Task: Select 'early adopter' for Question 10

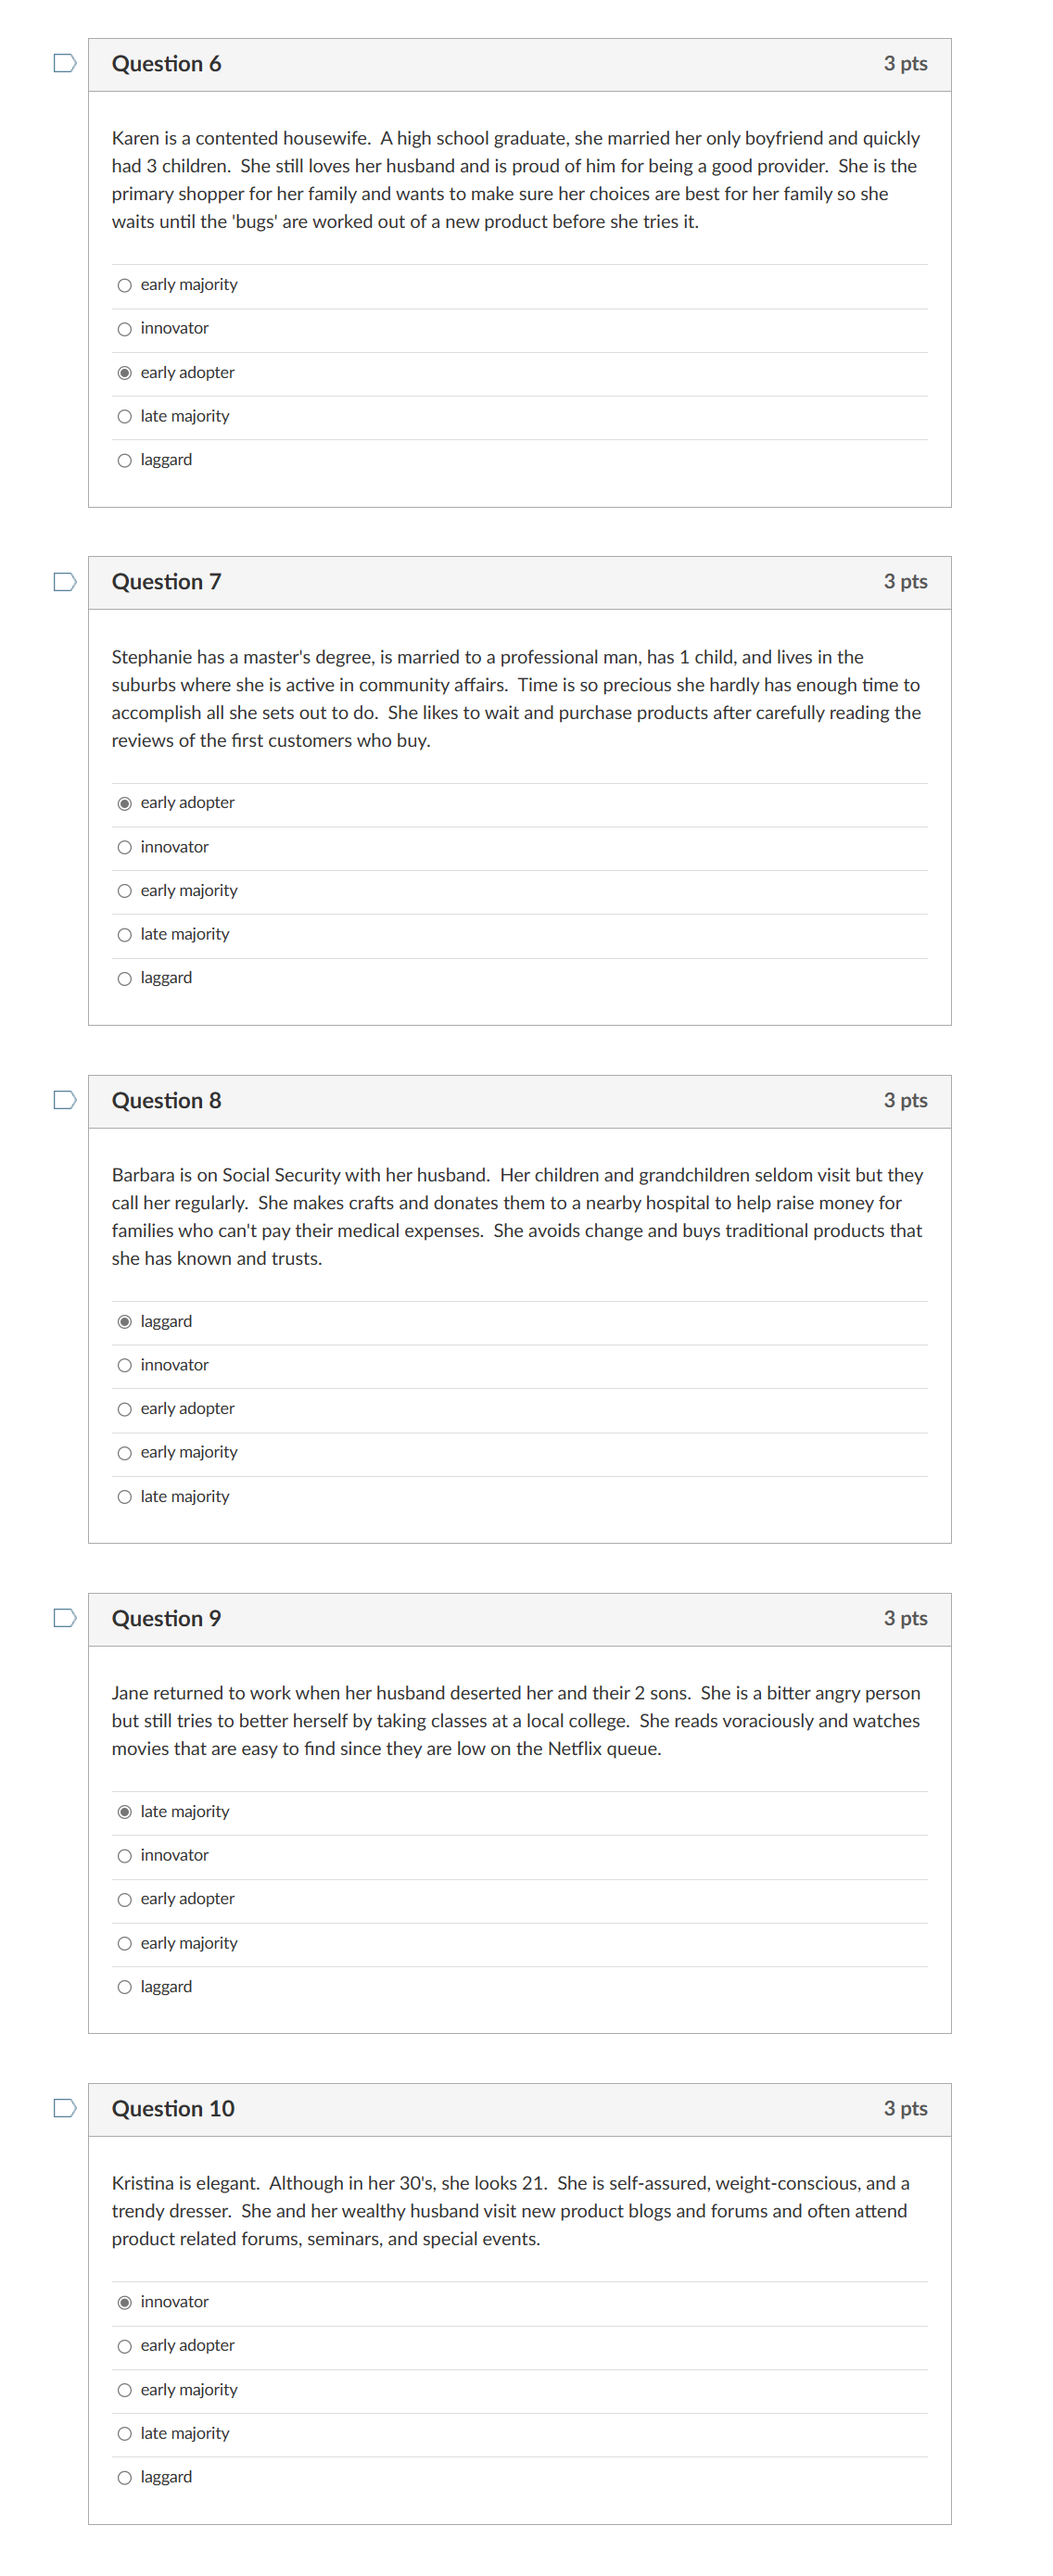Action: (124, 2345)
